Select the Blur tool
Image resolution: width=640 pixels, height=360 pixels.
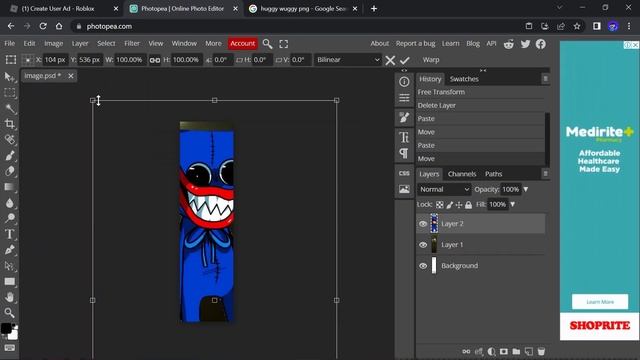pos(9,202)
